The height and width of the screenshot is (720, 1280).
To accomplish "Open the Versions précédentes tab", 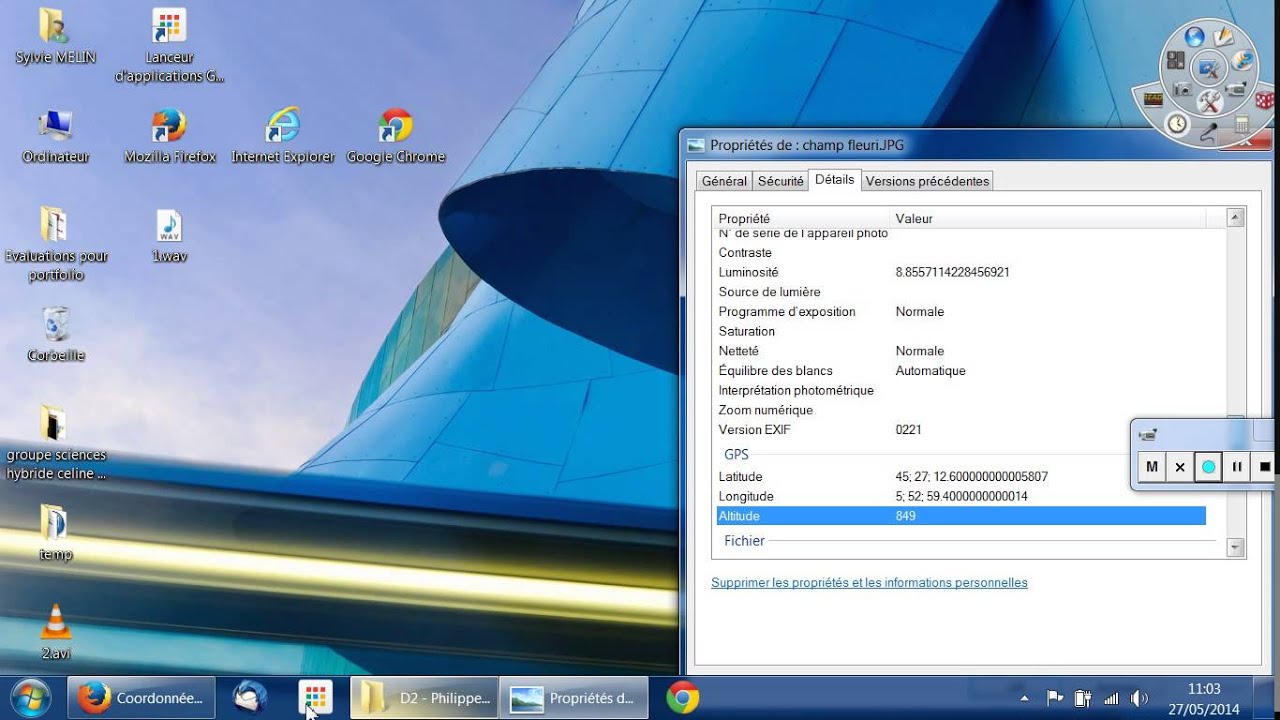I will (927, 181).
